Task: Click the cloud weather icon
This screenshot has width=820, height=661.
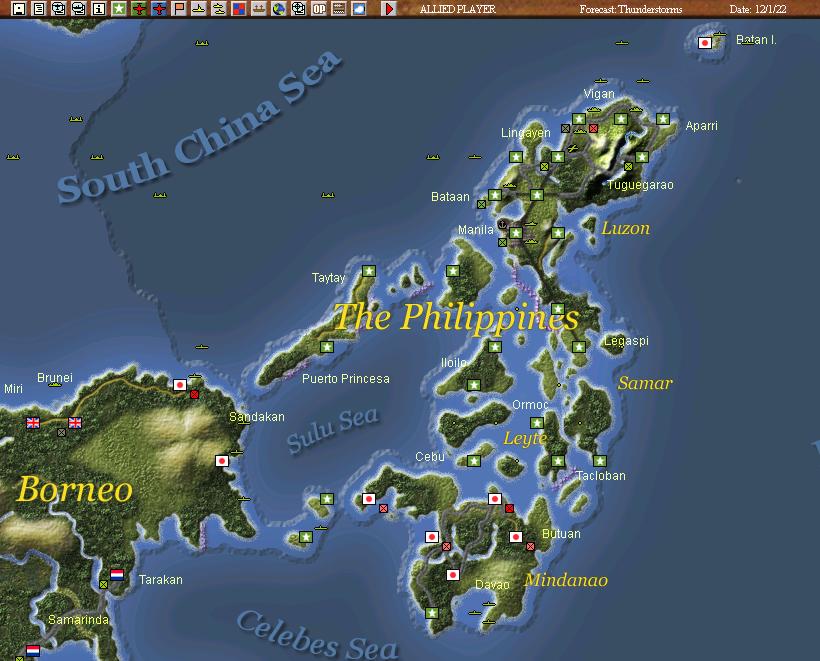Action: click(x=359, y=8)
